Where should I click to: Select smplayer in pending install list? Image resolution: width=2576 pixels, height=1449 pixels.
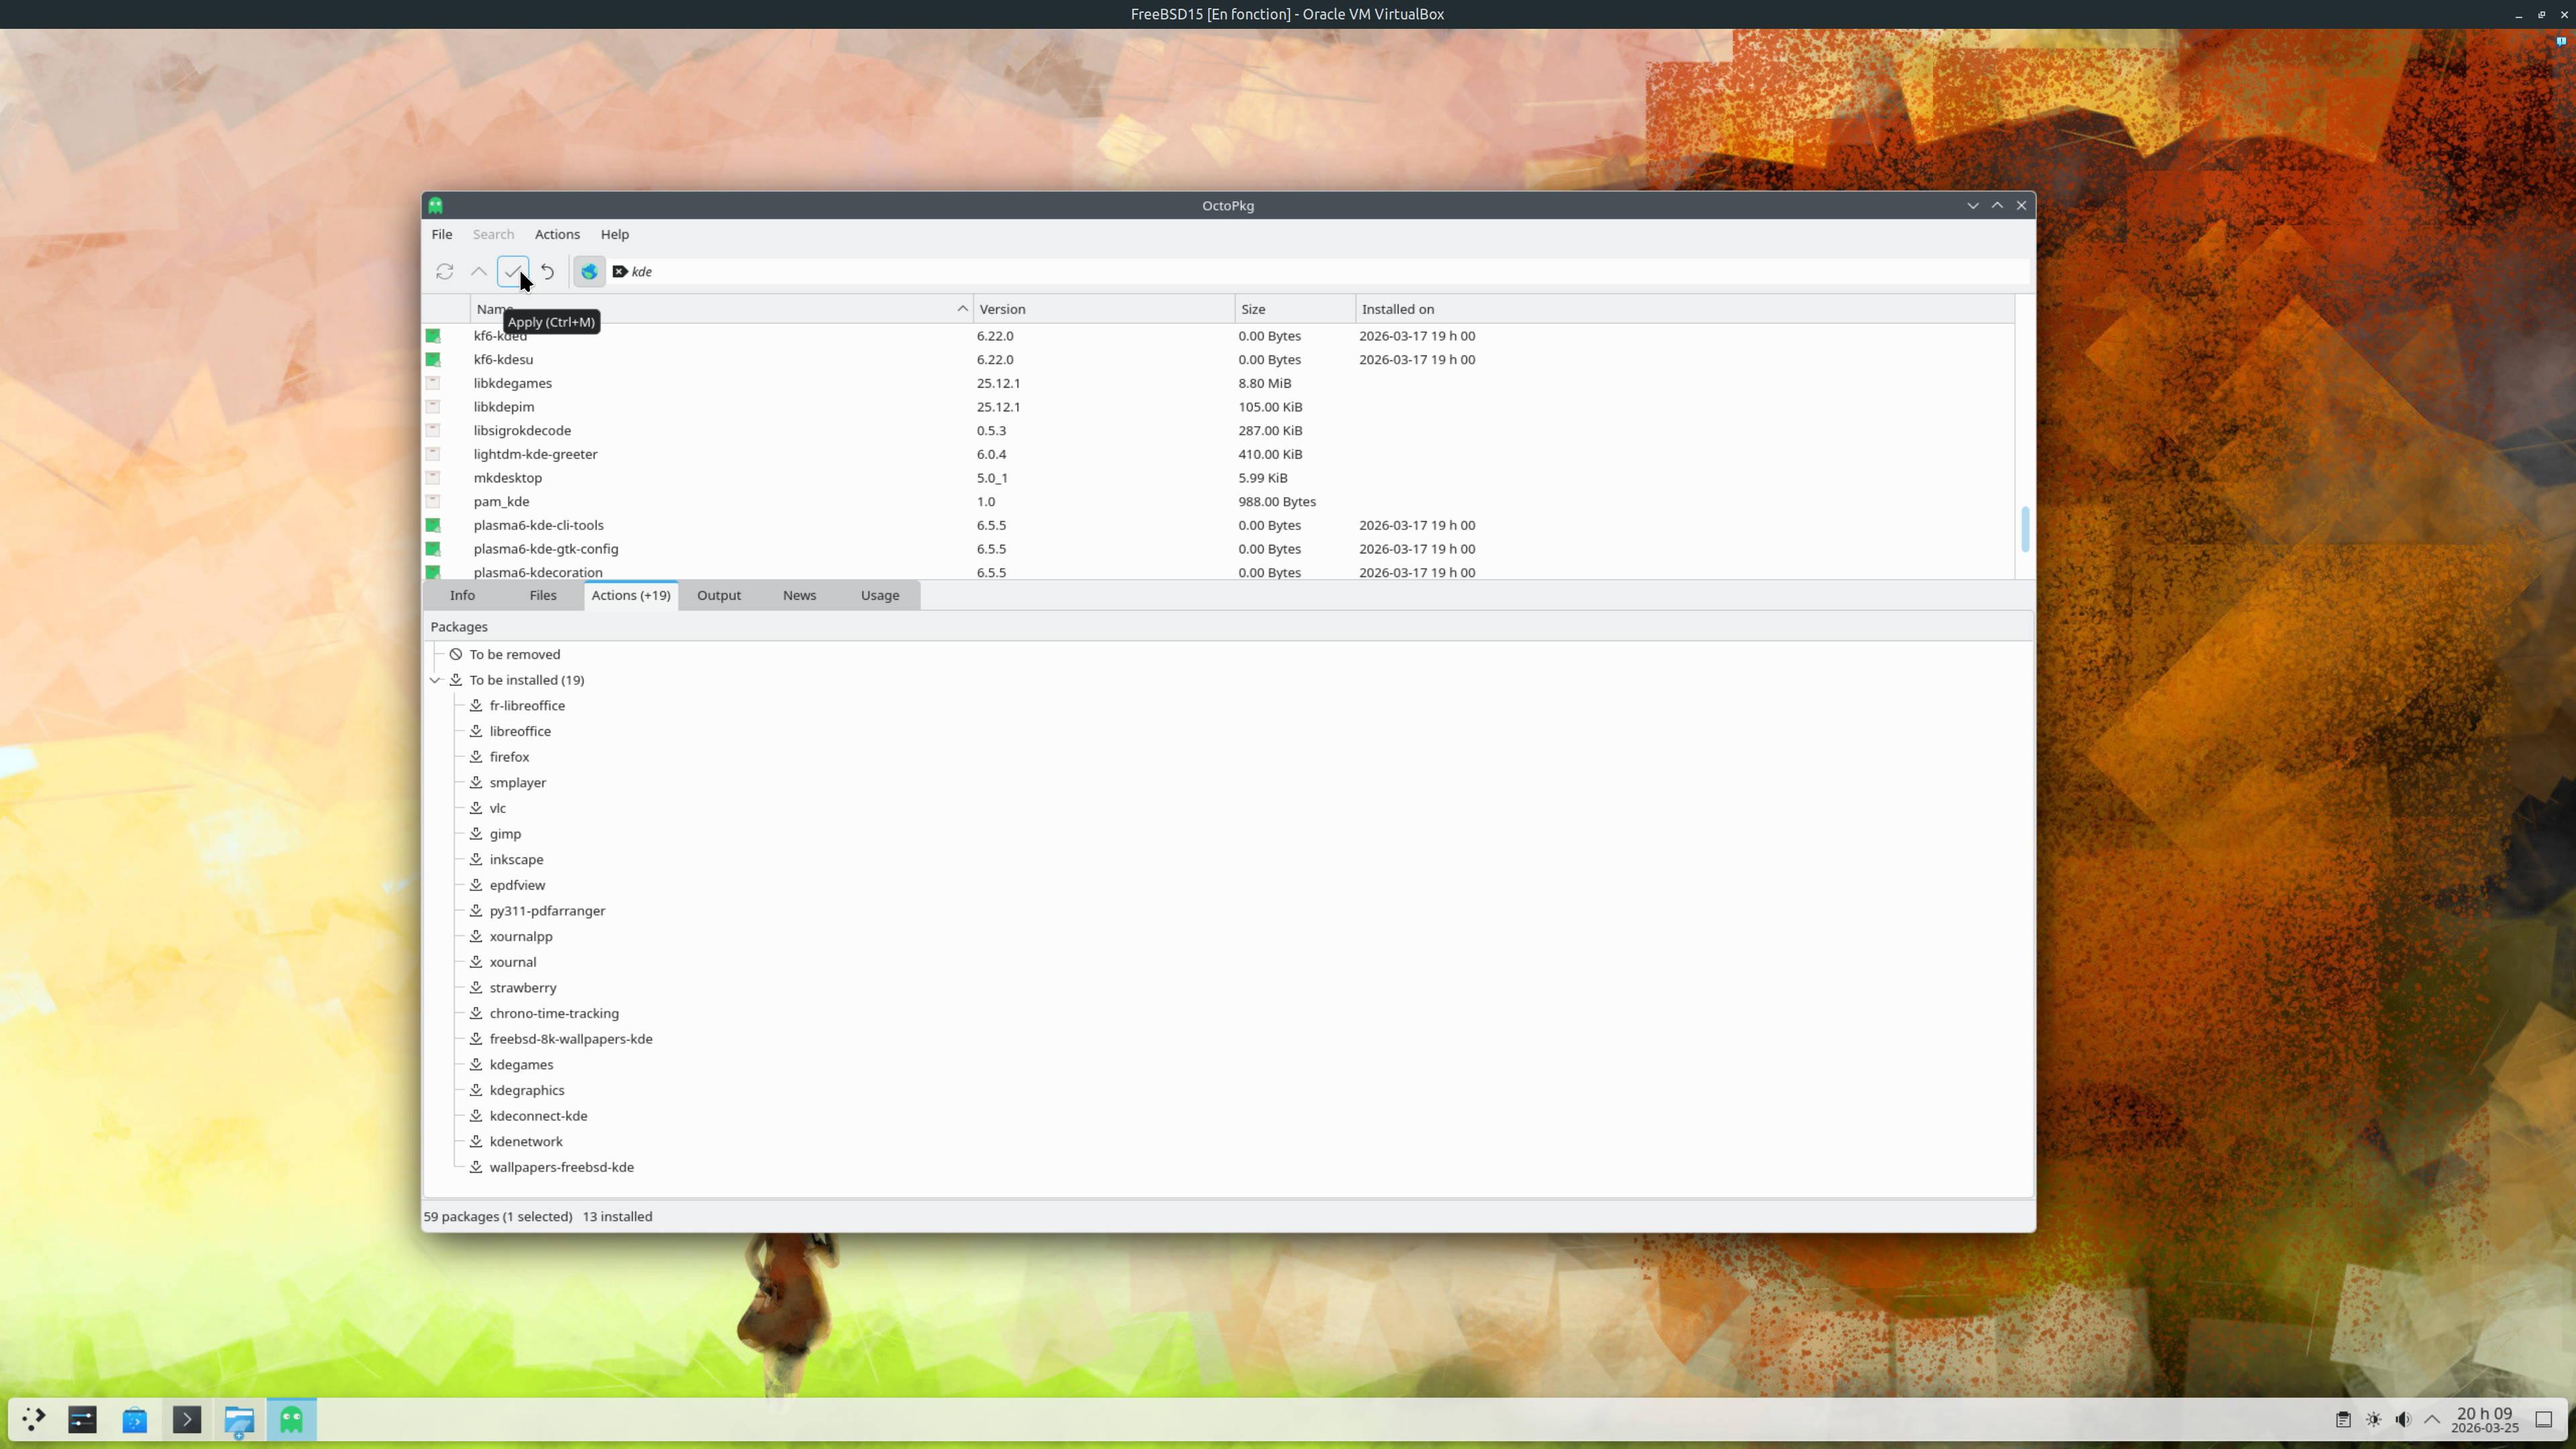pyautogui.click(x=518, y=783)
